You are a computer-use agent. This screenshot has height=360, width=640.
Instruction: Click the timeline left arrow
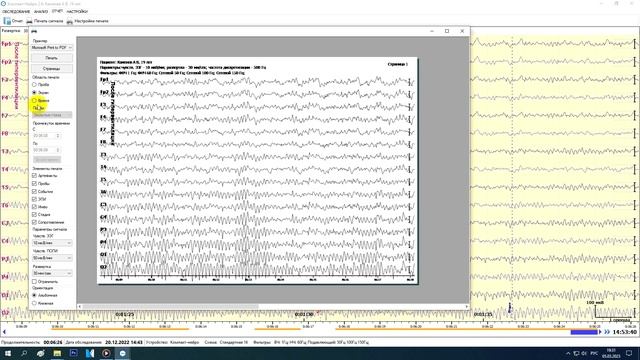(x=4, y=332)
